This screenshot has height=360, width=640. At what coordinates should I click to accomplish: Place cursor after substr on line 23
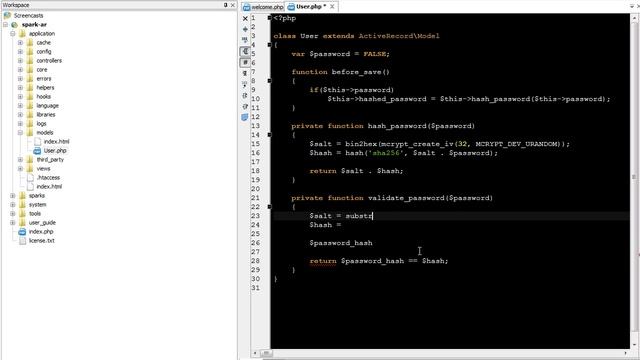click(x=373, y=216)
